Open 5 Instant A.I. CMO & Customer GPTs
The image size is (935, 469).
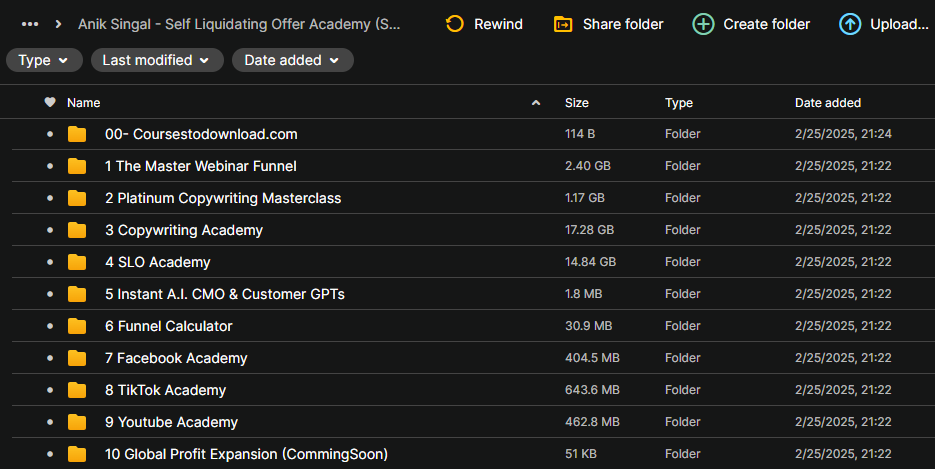click(225, 294)
